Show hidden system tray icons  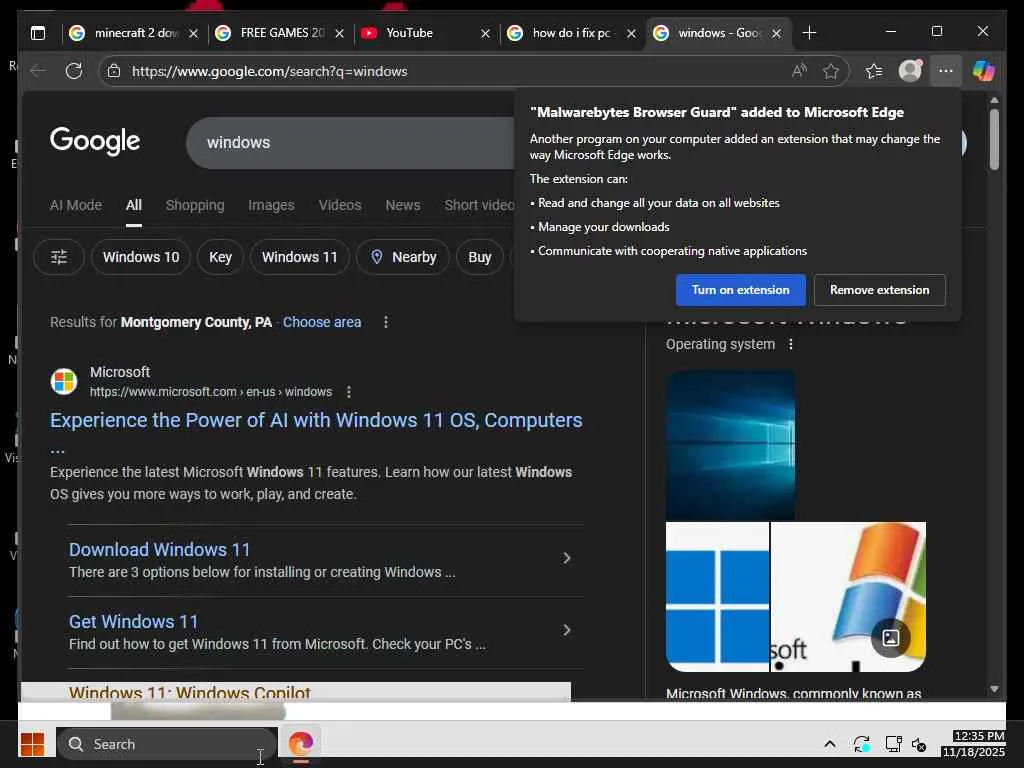(x=829, y=744)
